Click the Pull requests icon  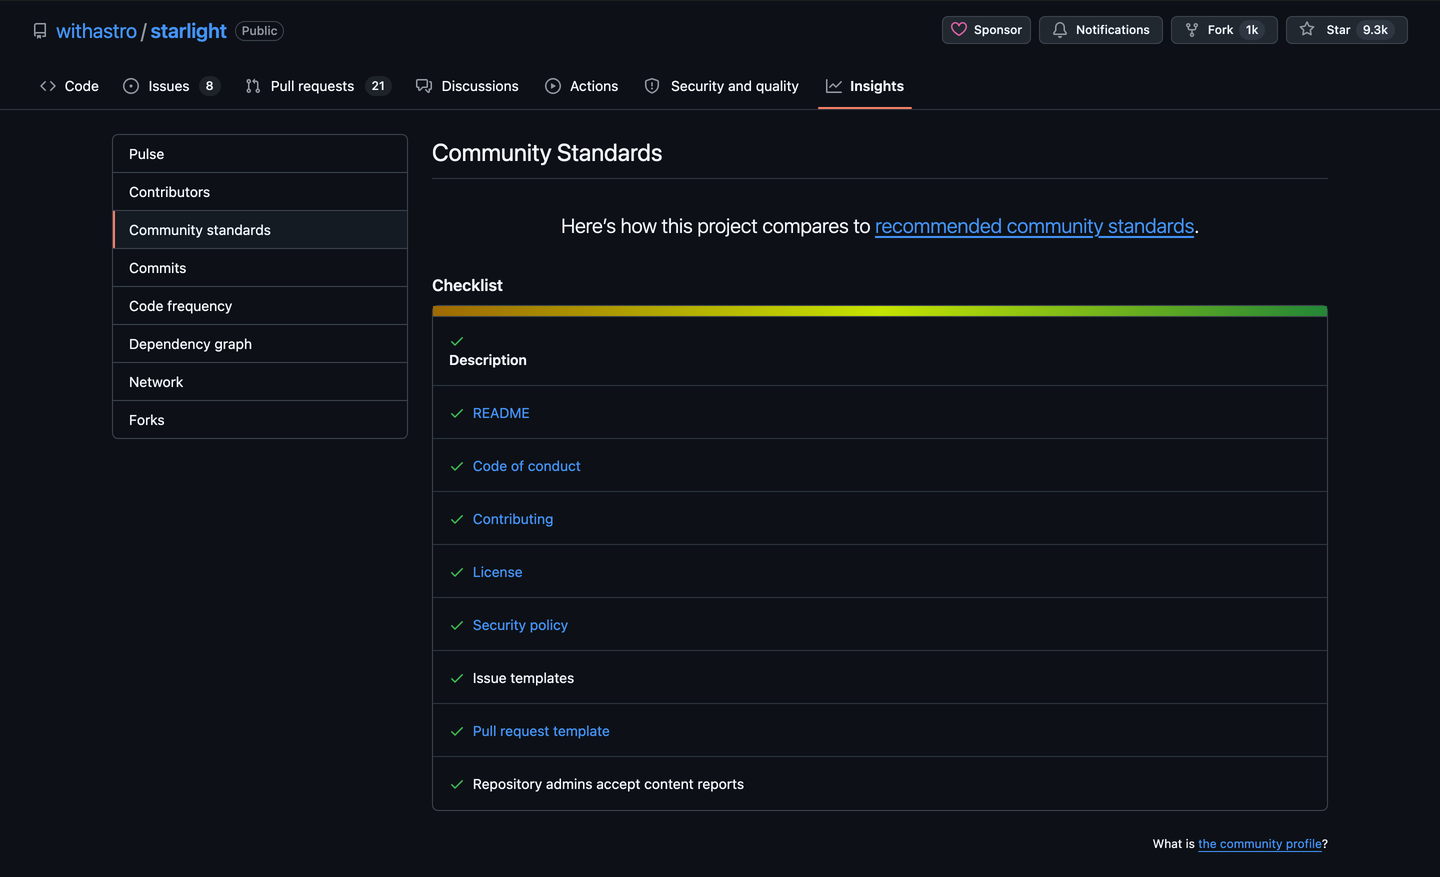pos(253,86)
